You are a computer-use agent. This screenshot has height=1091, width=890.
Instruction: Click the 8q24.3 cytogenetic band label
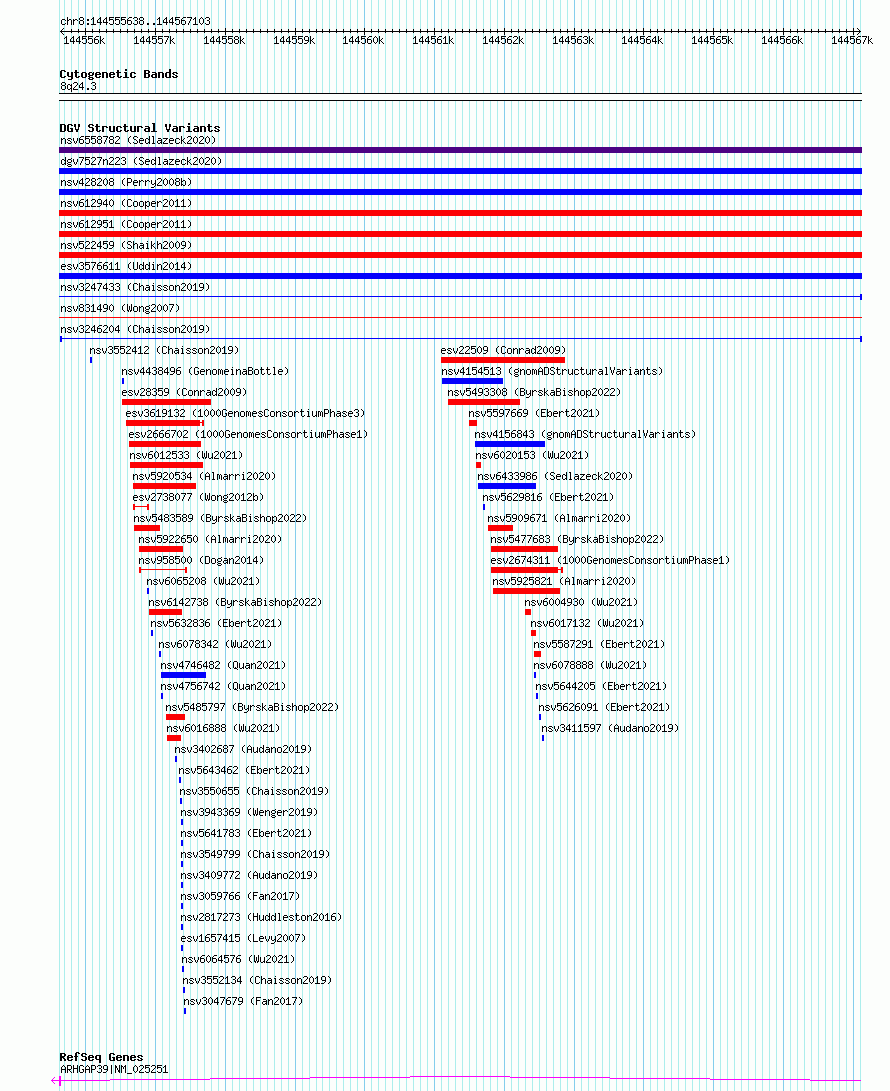78,86
